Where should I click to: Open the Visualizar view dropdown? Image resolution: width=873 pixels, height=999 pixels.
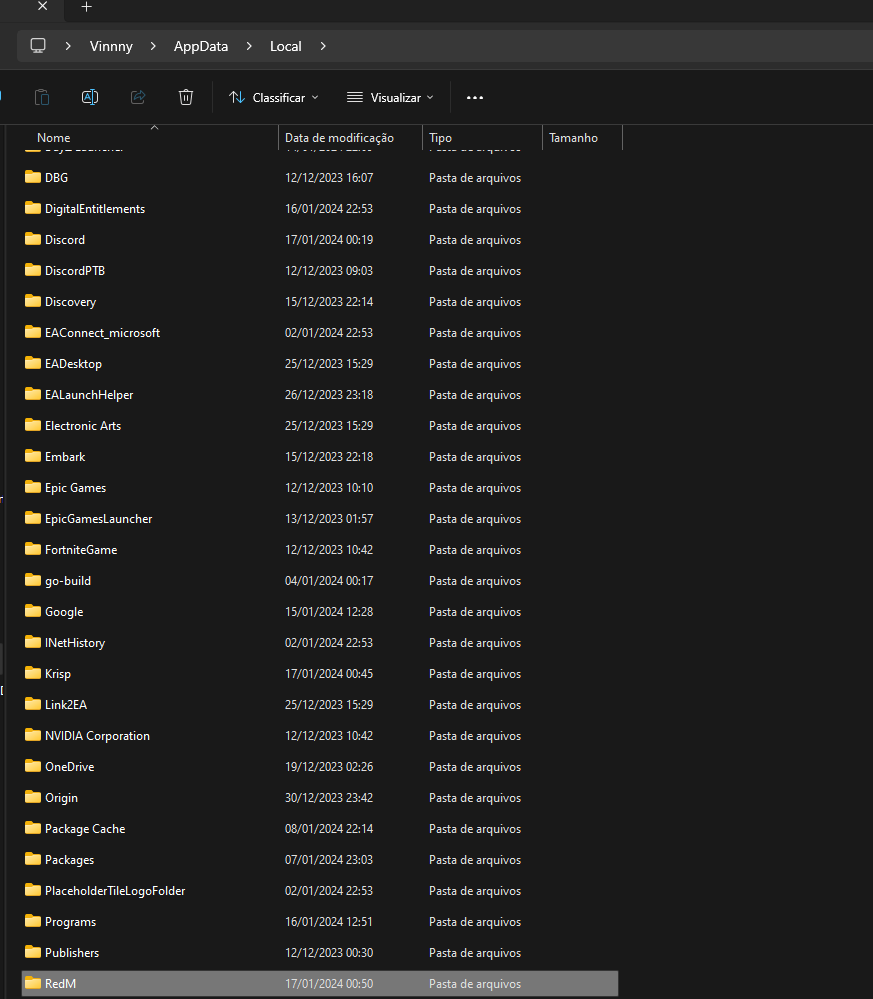pyautogui.click(x=390, y=97)
